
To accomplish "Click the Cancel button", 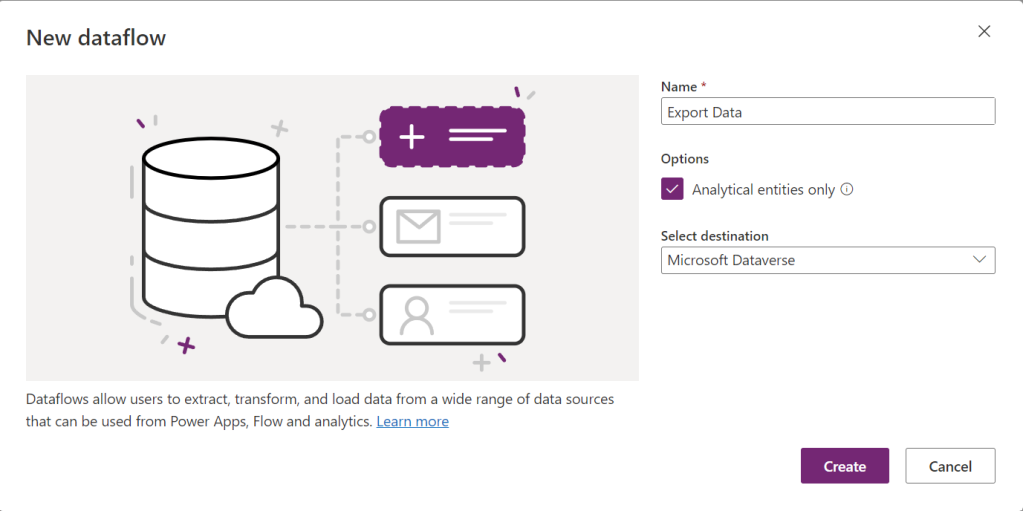I will [950, 466].
